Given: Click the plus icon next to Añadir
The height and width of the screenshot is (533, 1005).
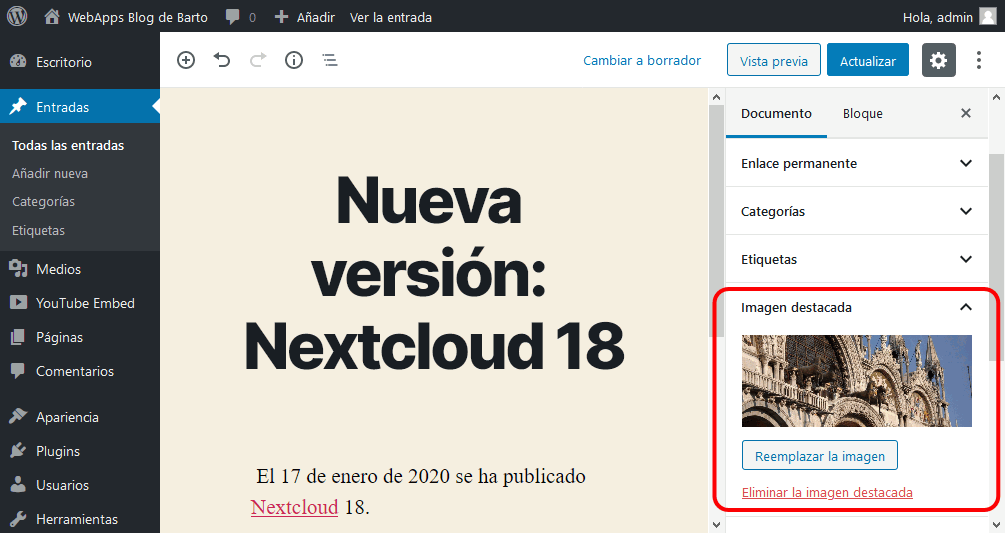Looking at the screenshot, I should (x=281, y=17).
